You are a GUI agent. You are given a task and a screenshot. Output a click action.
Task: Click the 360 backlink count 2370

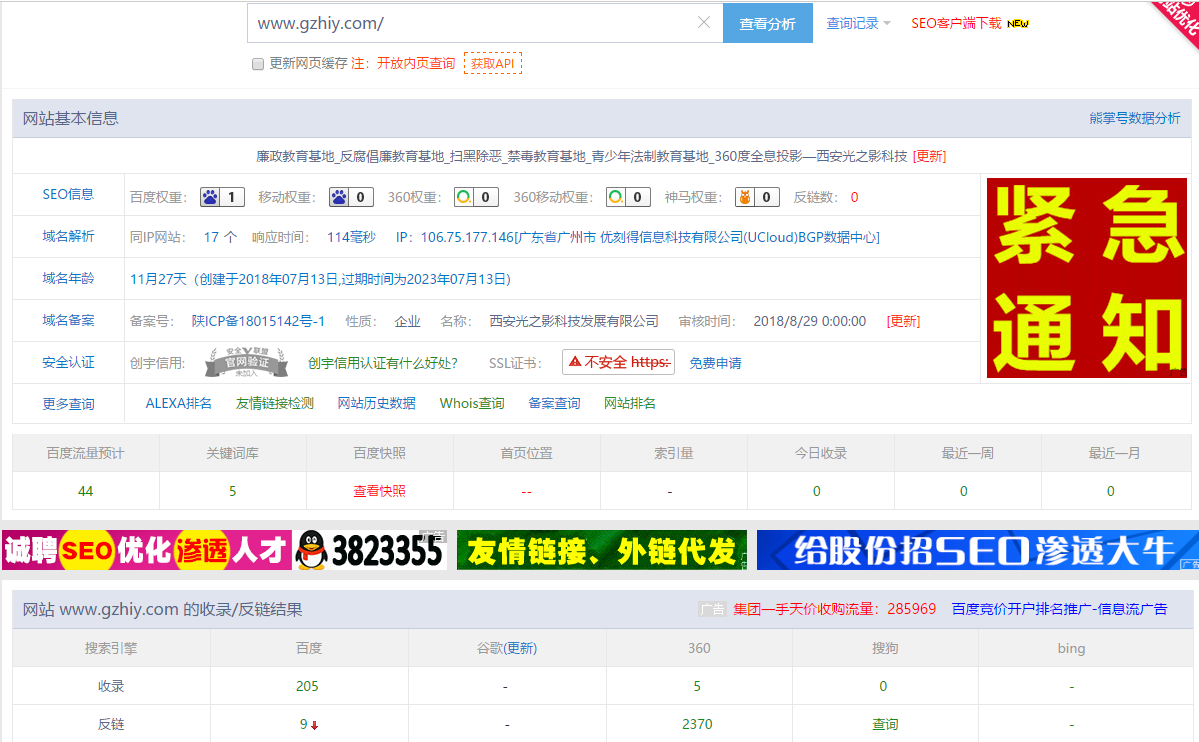point(697,724)
